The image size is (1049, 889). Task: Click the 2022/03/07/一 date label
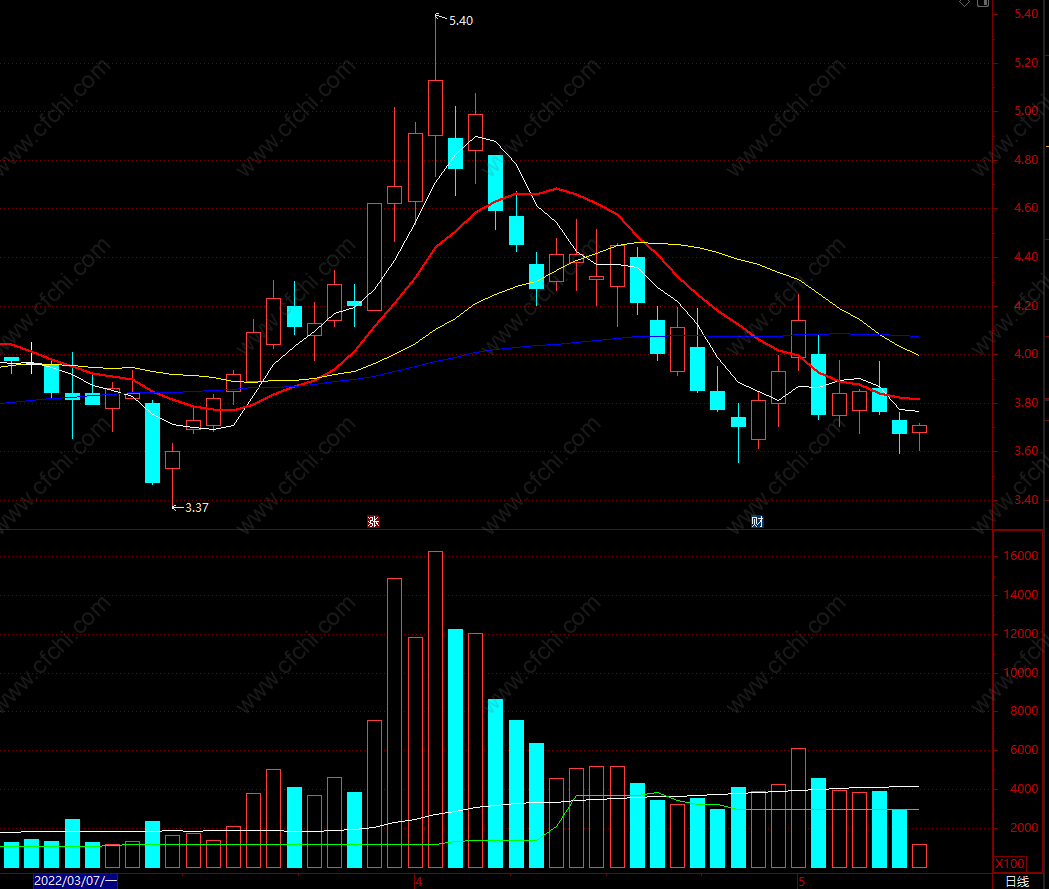click(76, 881)
